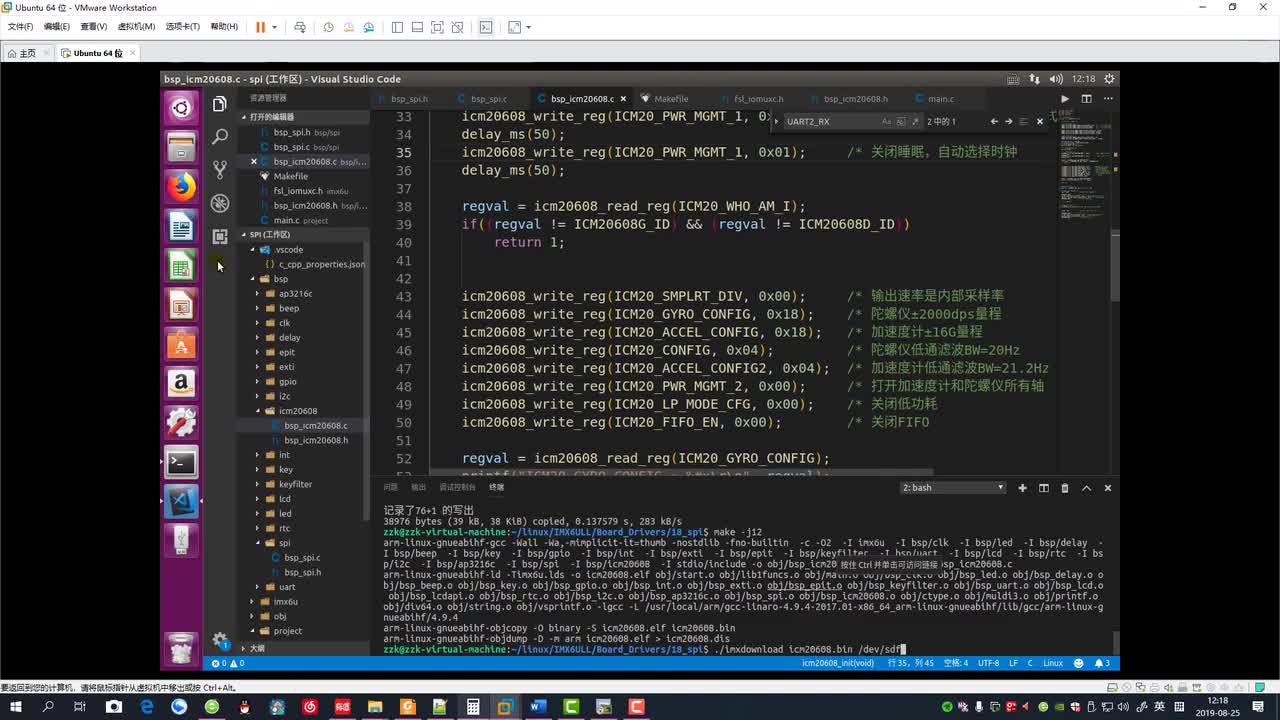The image size is (1280, 720).
Task: Click the run file play icon
Action: 1065,99
